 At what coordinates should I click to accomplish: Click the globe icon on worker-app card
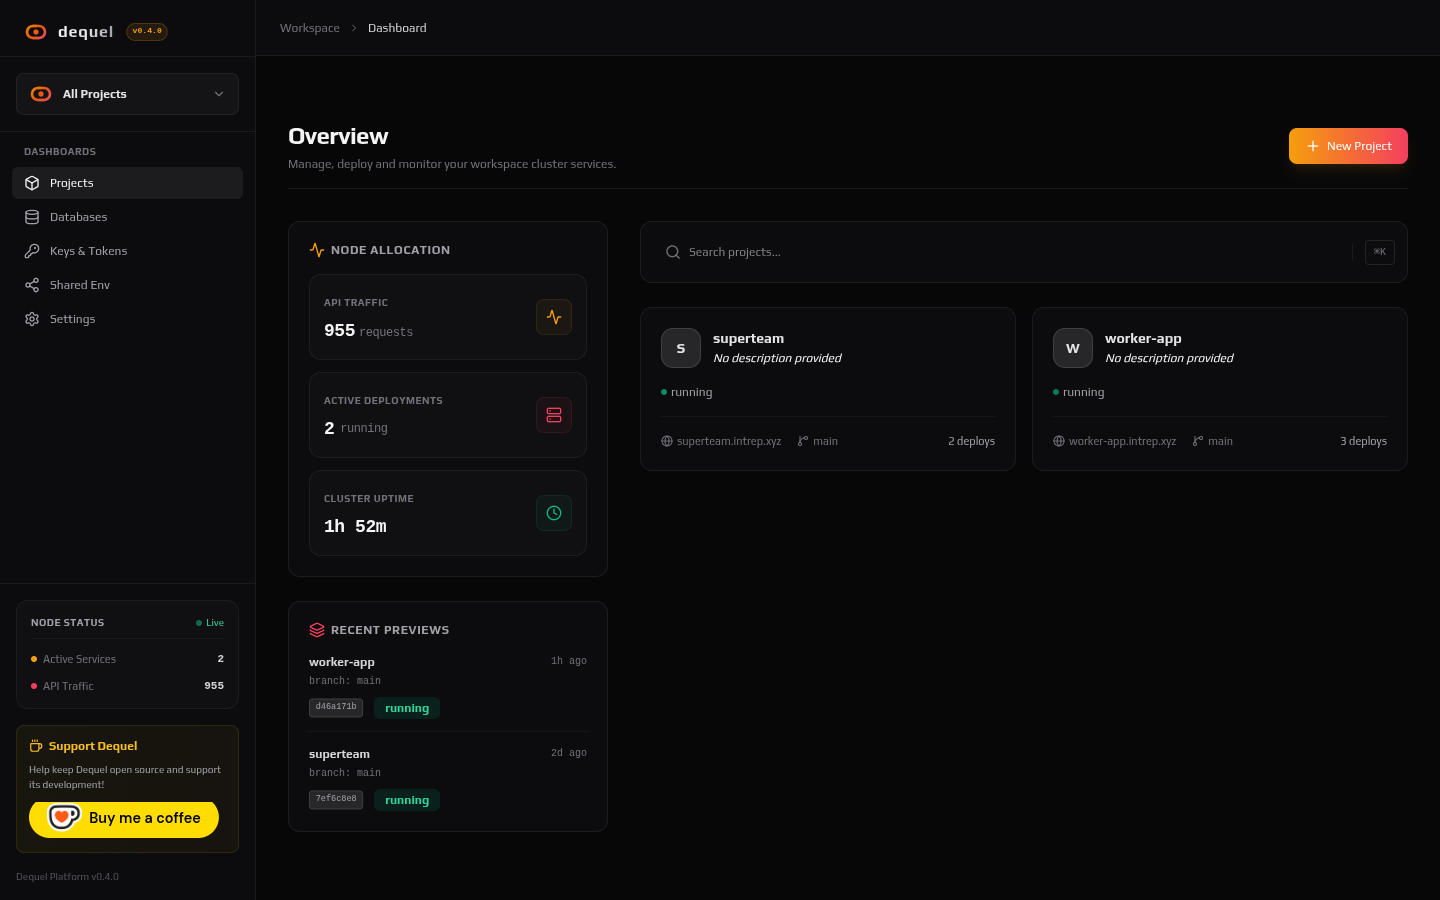coord(1059,441)
